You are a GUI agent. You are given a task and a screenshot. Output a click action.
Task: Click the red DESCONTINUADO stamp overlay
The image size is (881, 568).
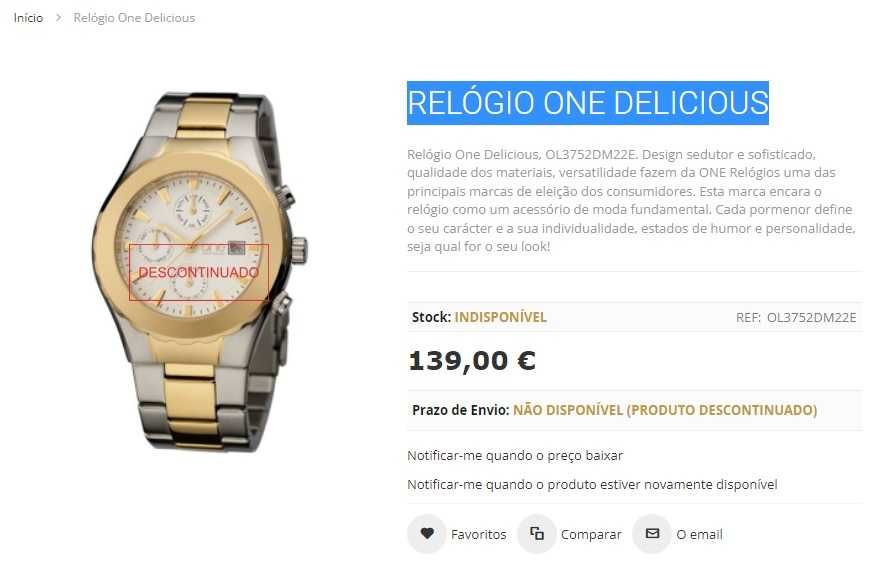(x=199, y=272)
